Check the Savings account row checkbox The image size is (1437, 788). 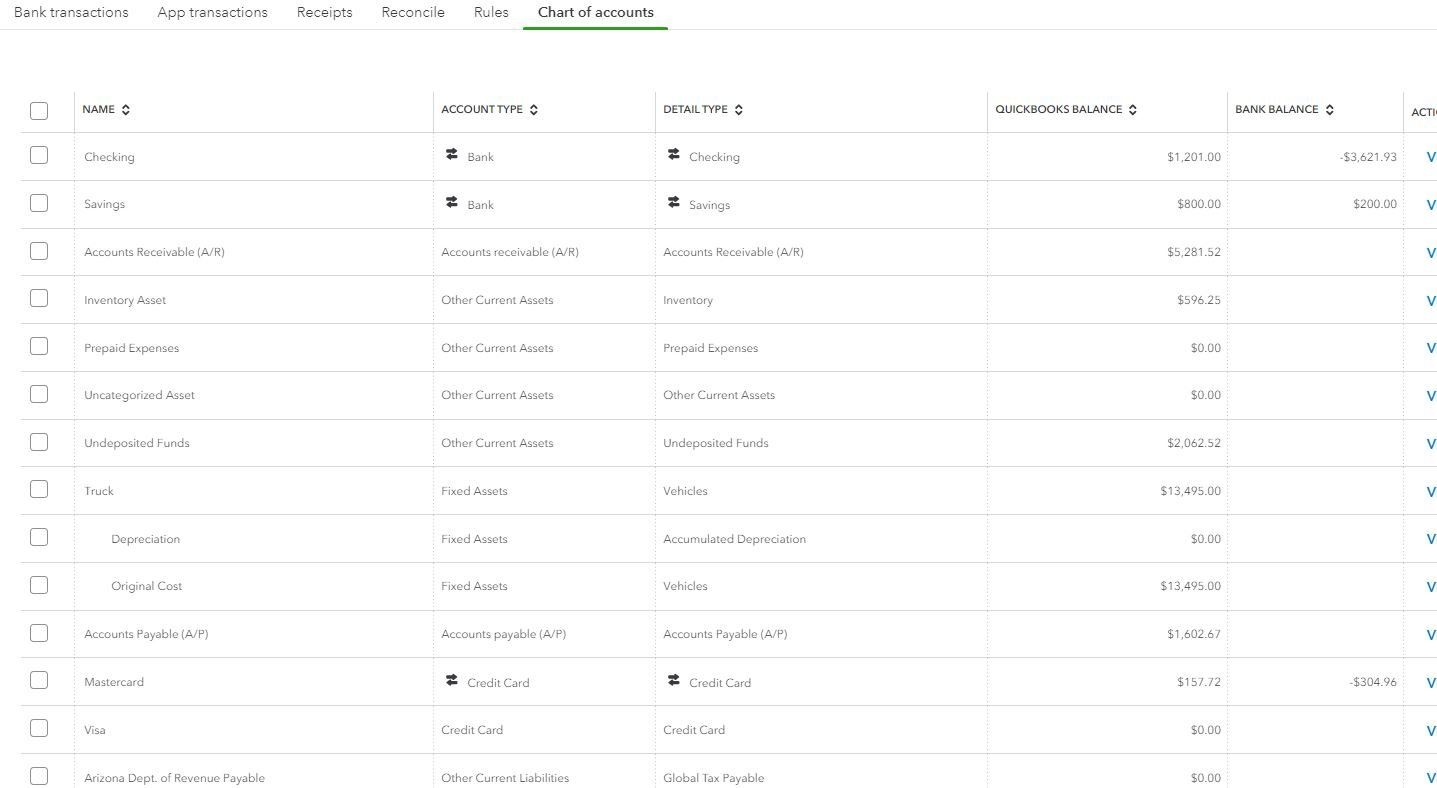(x=39, y=203)
